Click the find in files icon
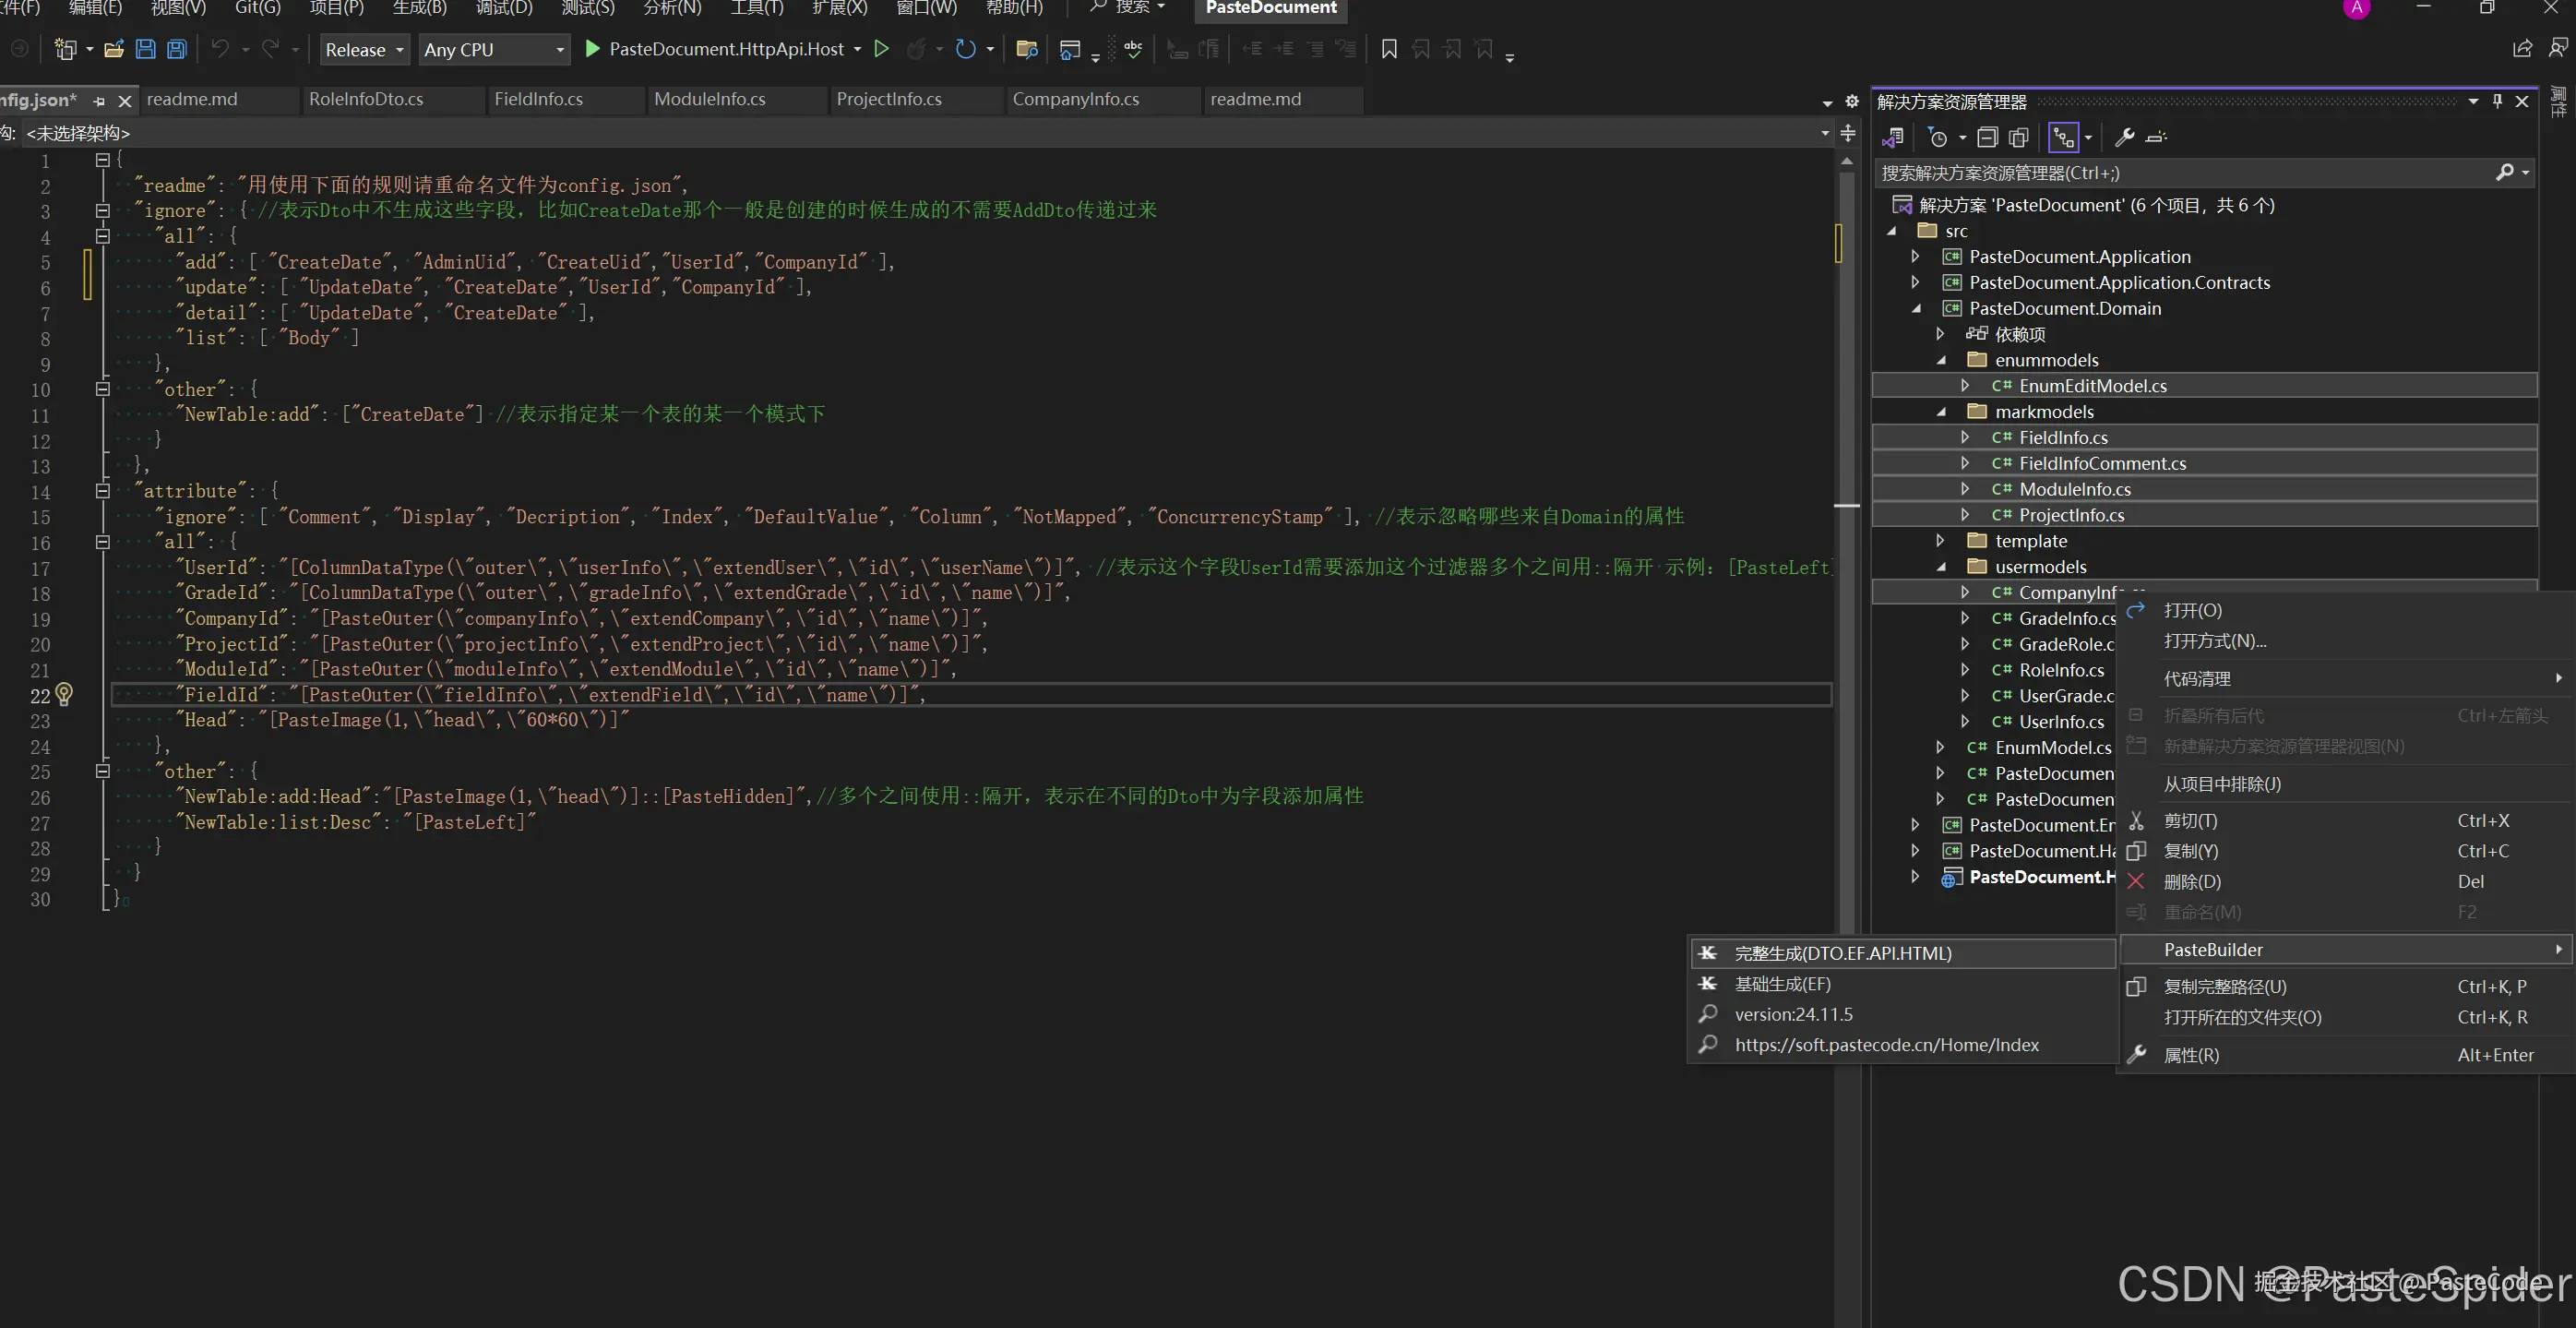Screen dimensions: 2576x1328 (x=1026, y=49)
